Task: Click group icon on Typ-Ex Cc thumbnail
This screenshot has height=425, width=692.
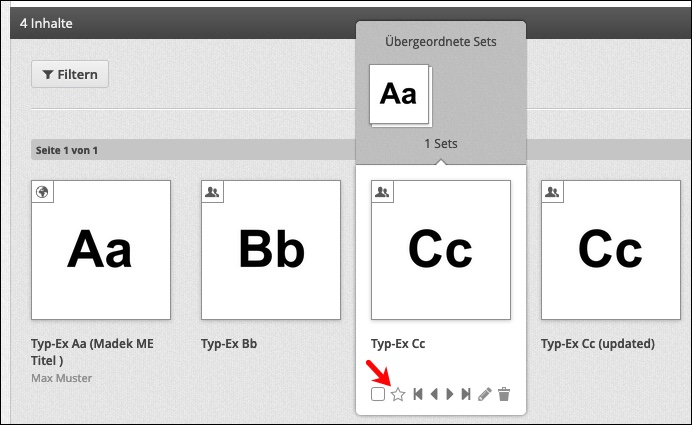Action: (382, 191)
